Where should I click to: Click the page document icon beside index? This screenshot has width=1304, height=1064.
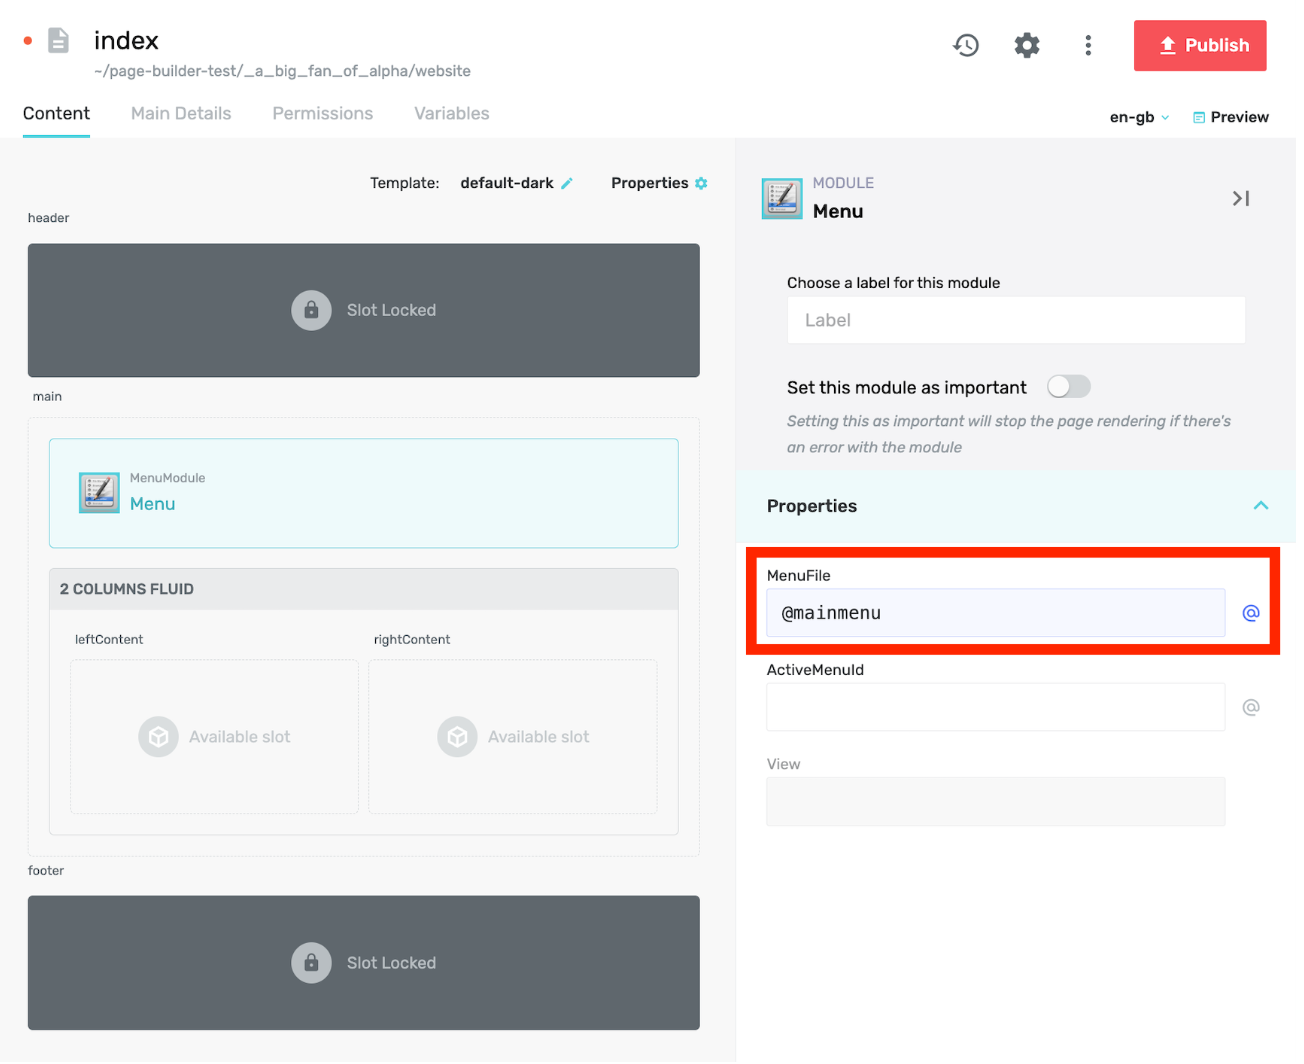(59, 41)
